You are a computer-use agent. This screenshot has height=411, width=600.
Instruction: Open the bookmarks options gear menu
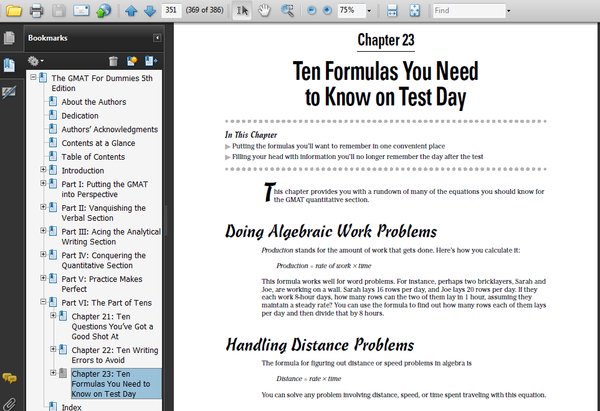tap(36, 61)
